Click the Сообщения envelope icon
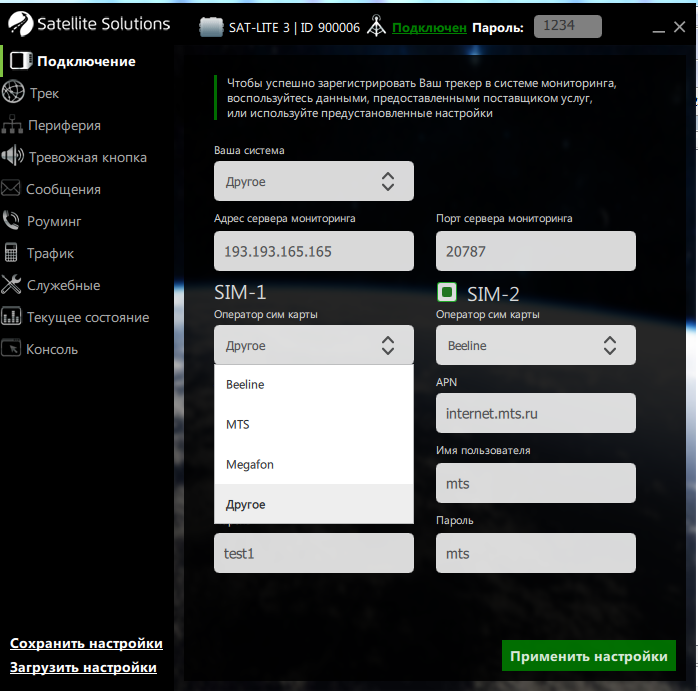 [x=11, y=189]
